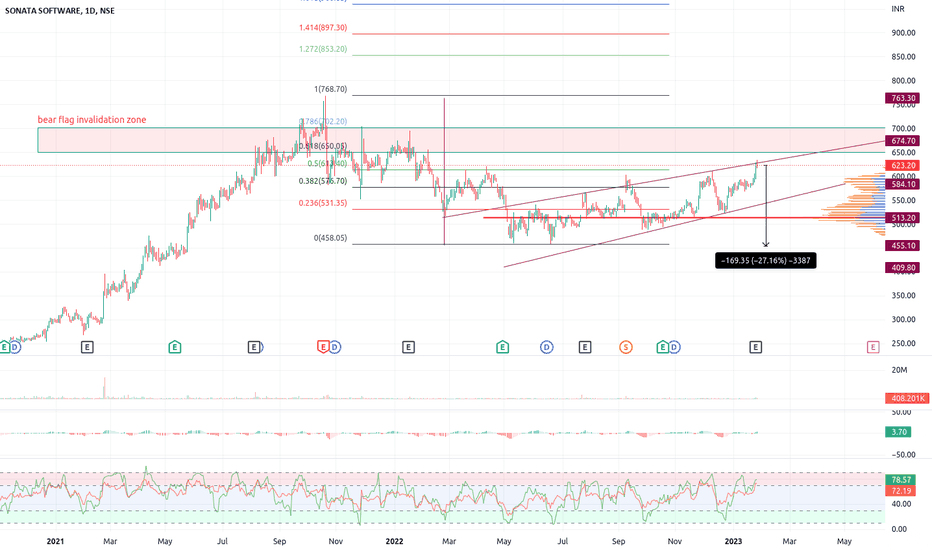
Task: Click the 2021 label on time axis
Action: click(x=55, y=541)
